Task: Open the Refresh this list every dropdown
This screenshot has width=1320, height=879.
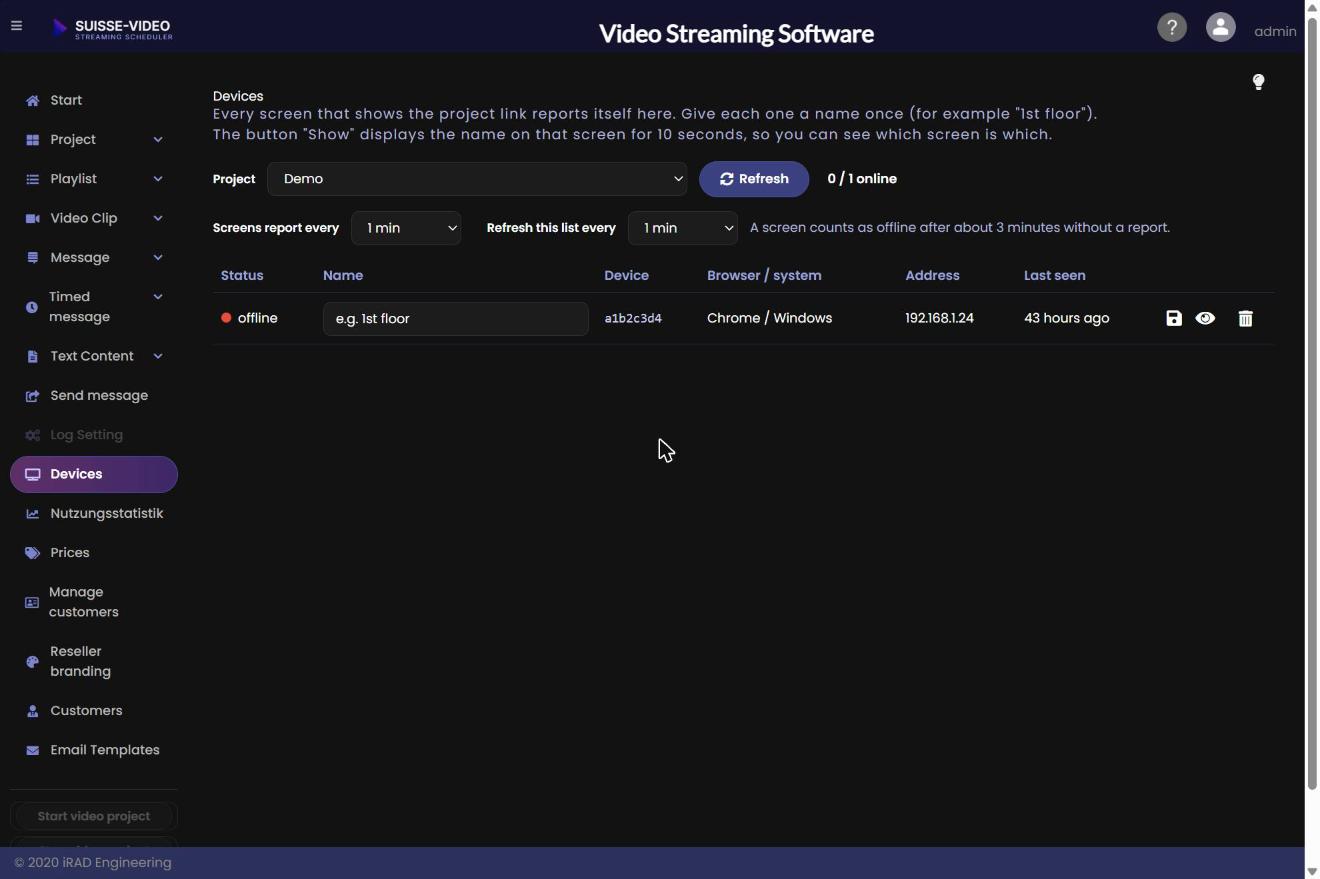Action: tap(683, 228)
